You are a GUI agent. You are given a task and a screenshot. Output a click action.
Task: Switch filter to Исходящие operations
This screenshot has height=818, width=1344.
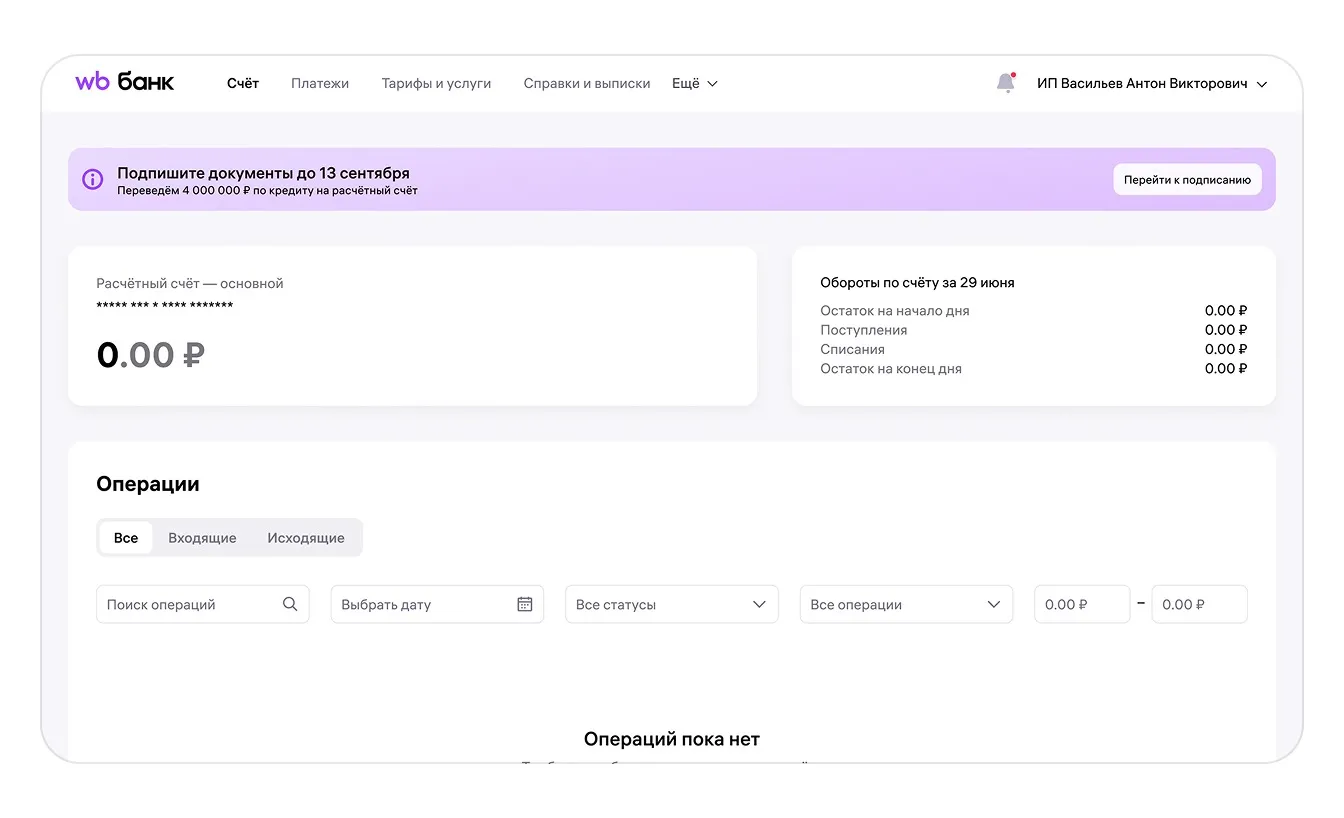(x=306, y=538)
